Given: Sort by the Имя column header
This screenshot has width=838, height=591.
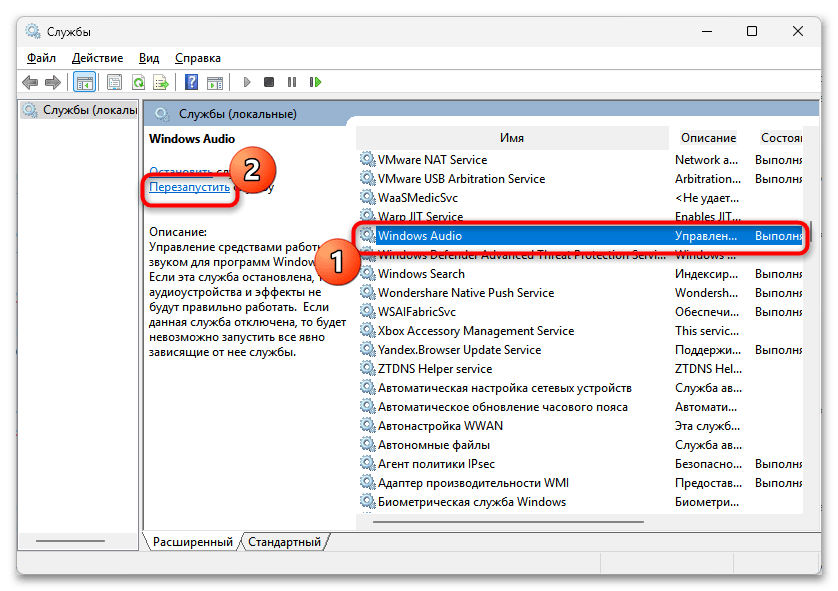Looking at the screenshot, I should [511, 138].
